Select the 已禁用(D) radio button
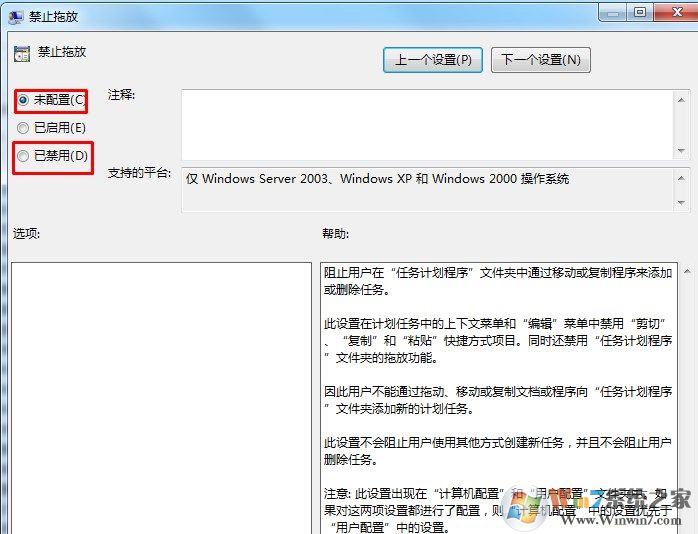The width and height of the screenshot is (698, 534). click(23, 156)
